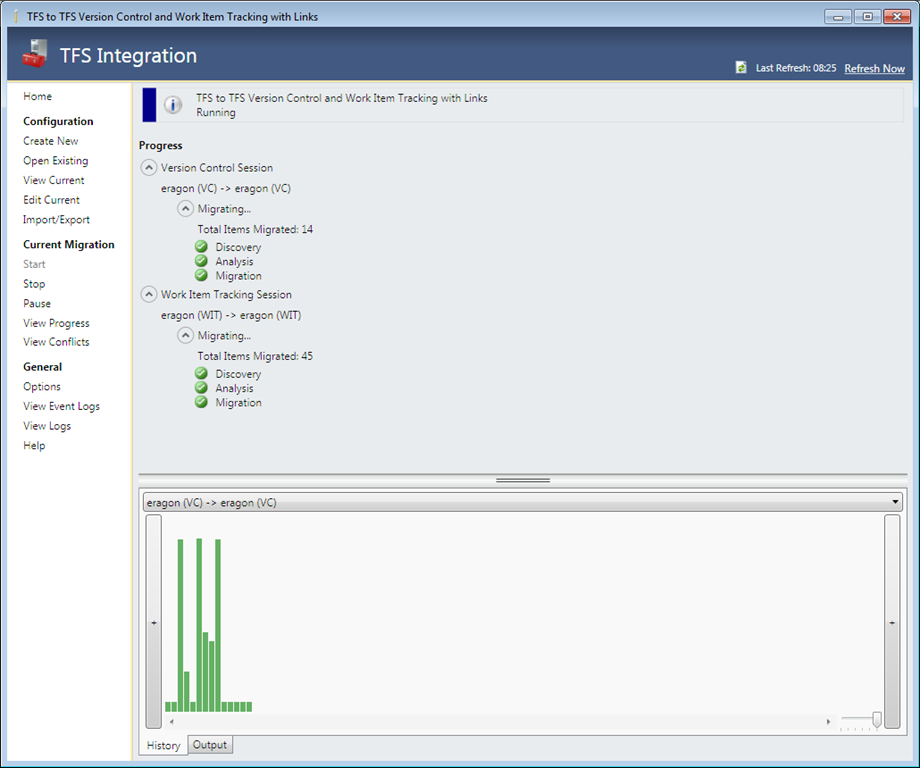
Task: Select the History tab
Action: pos(164,745)
